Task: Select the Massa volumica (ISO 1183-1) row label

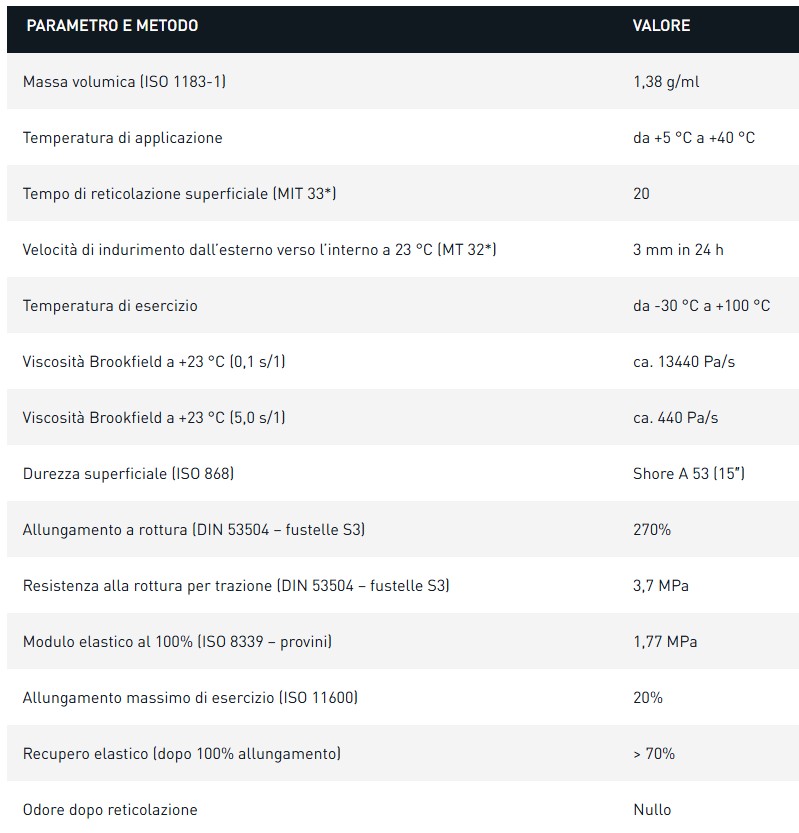Action: coord(124,81)
